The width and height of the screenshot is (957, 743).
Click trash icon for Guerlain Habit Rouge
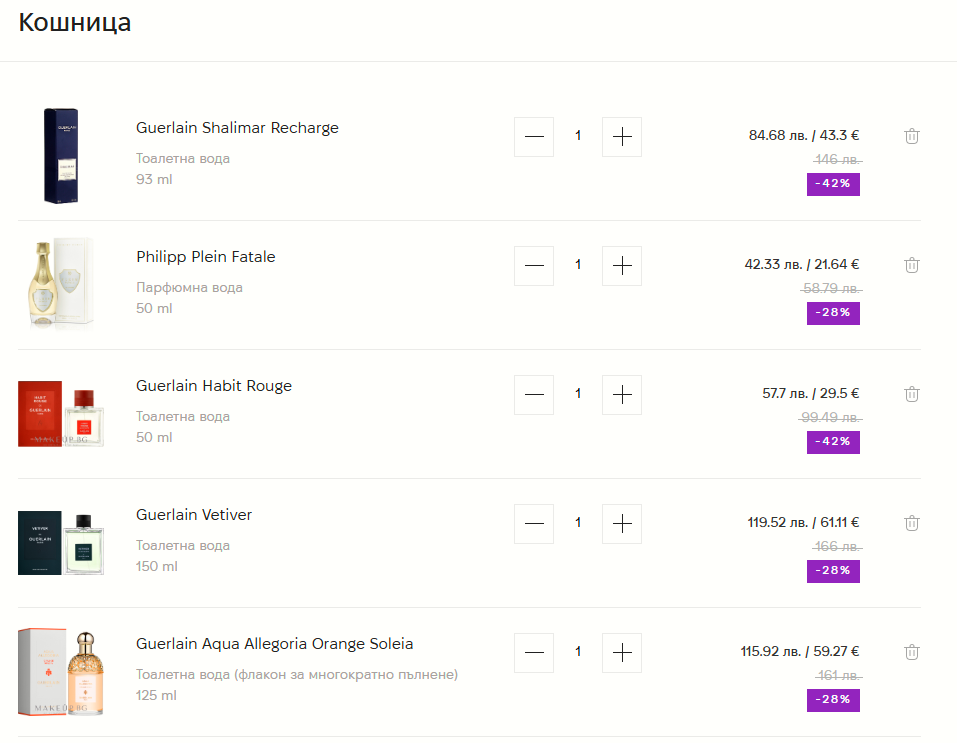tap(911, 394)
